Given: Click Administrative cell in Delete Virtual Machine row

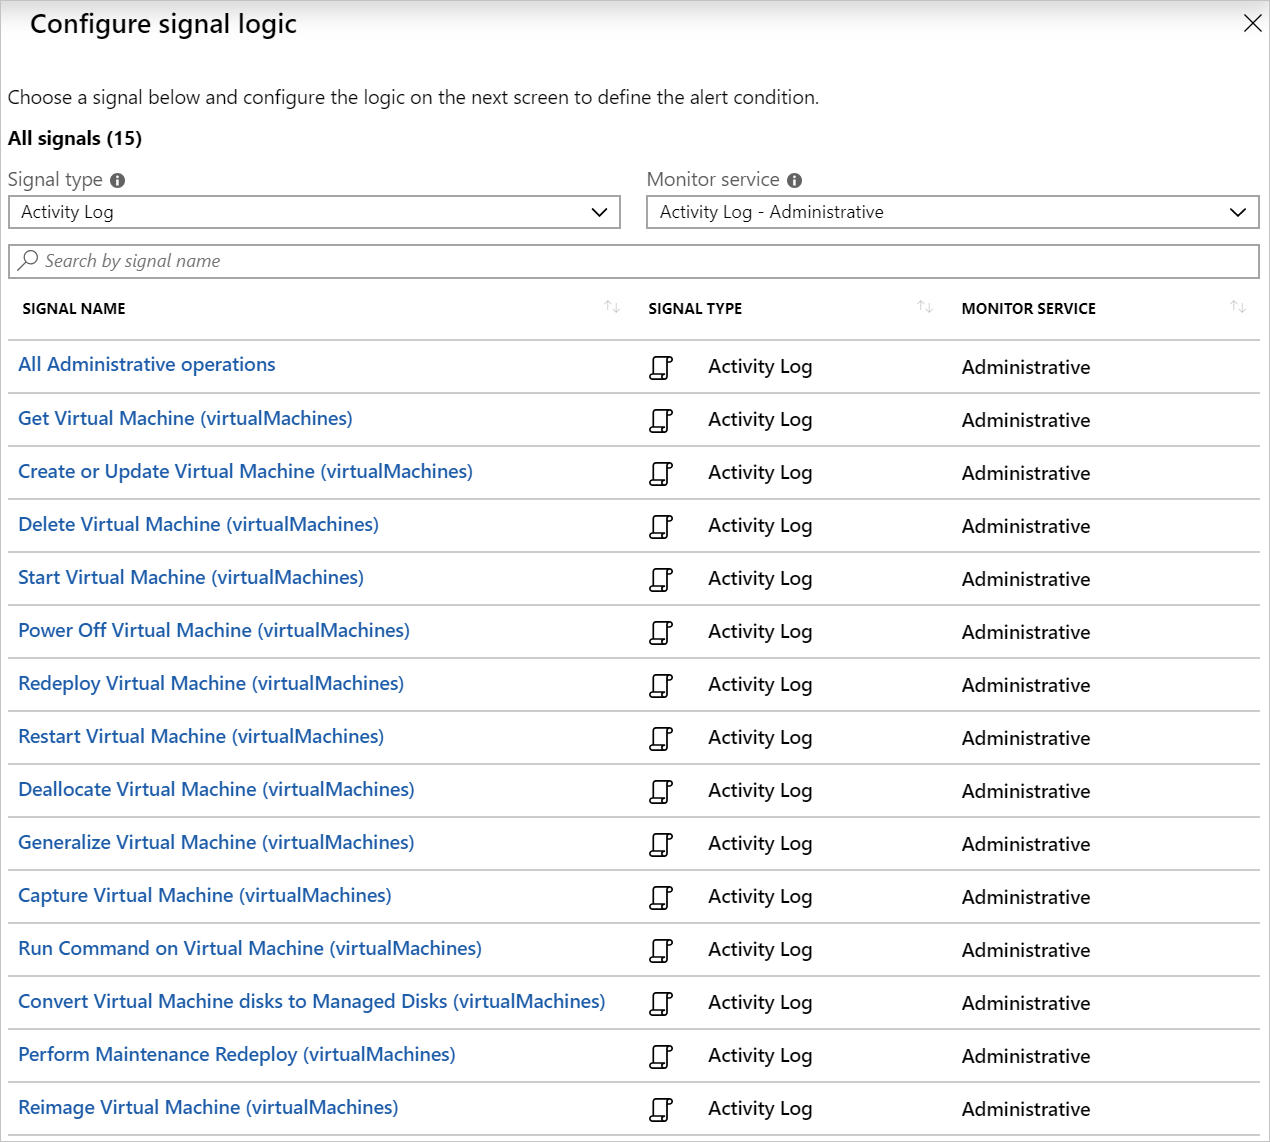Looking at the screenshot, I should coord(1026,527).
